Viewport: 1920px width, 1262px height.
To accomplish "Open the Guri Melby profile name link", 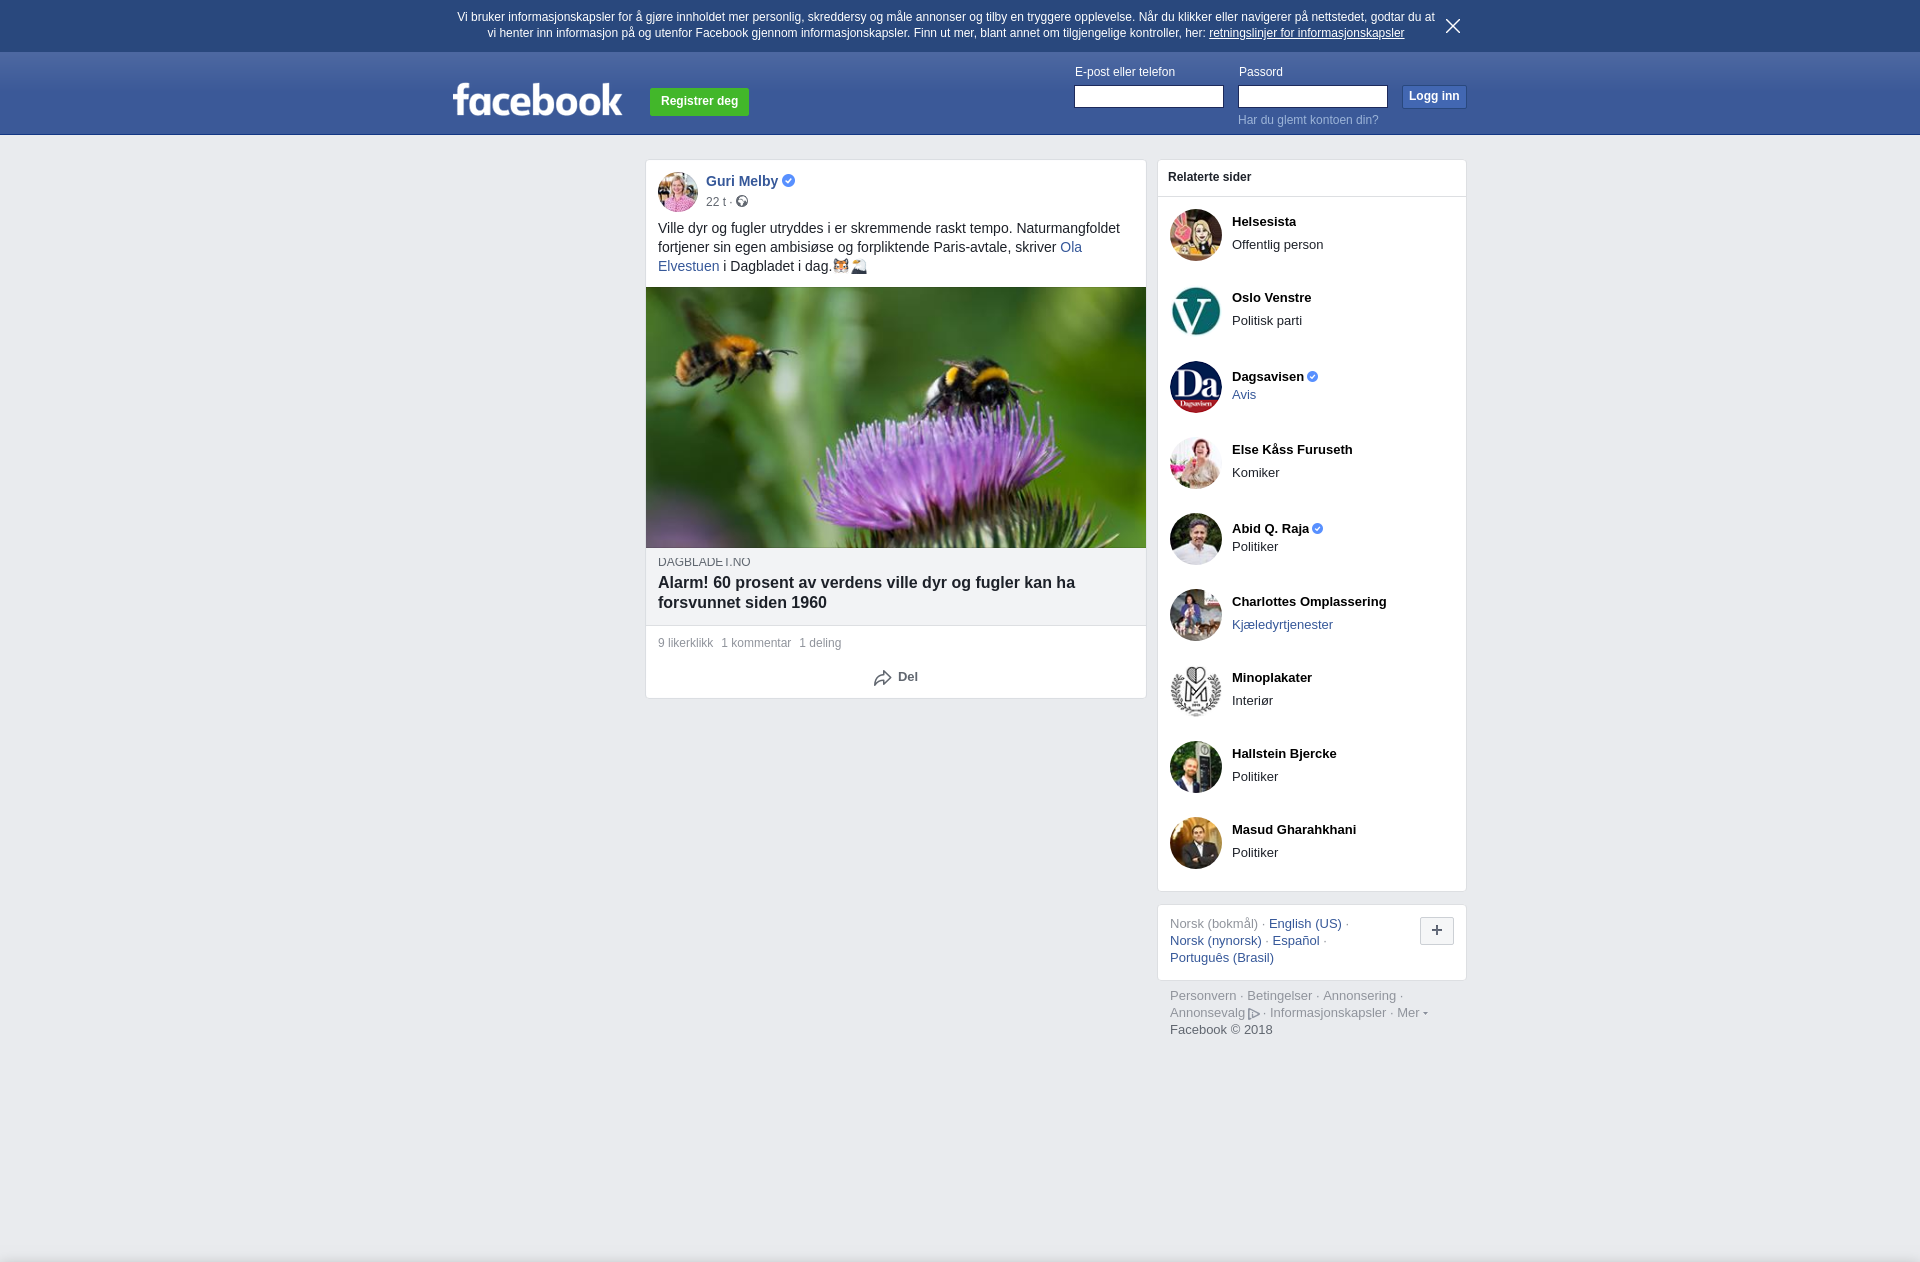I will click(x=742, y=181).
